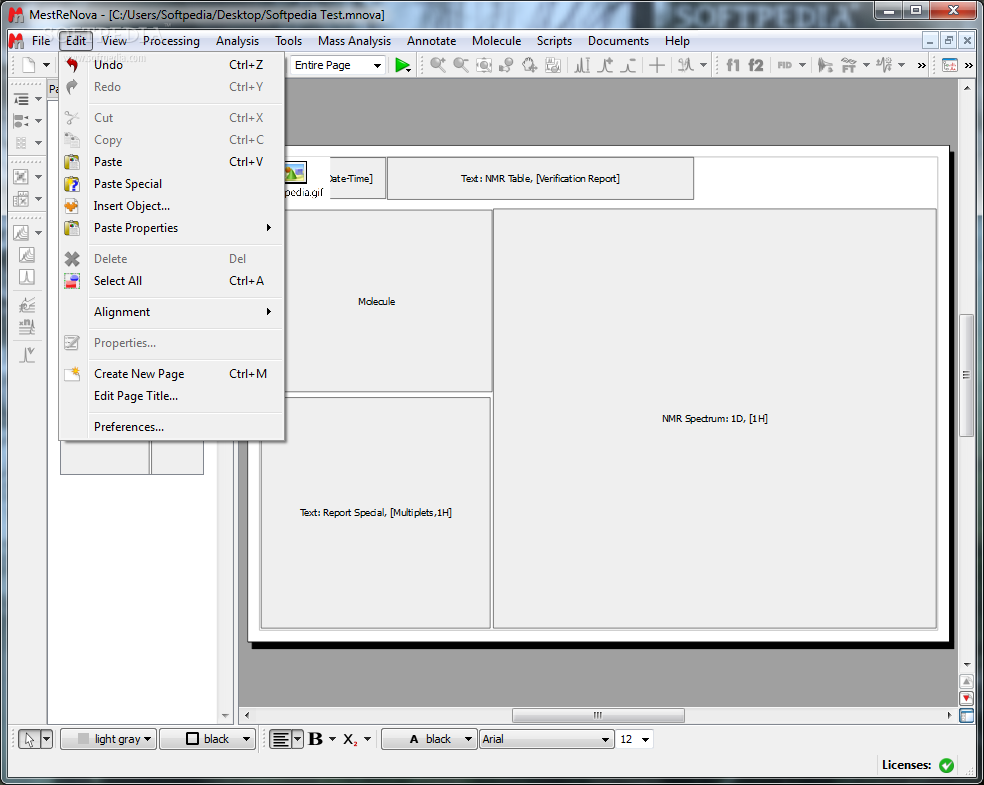Screen dimensions: 984x785
Task: Click the f1 trace toolbar icon
Action: pyautogui.click(x=732, y=65)
